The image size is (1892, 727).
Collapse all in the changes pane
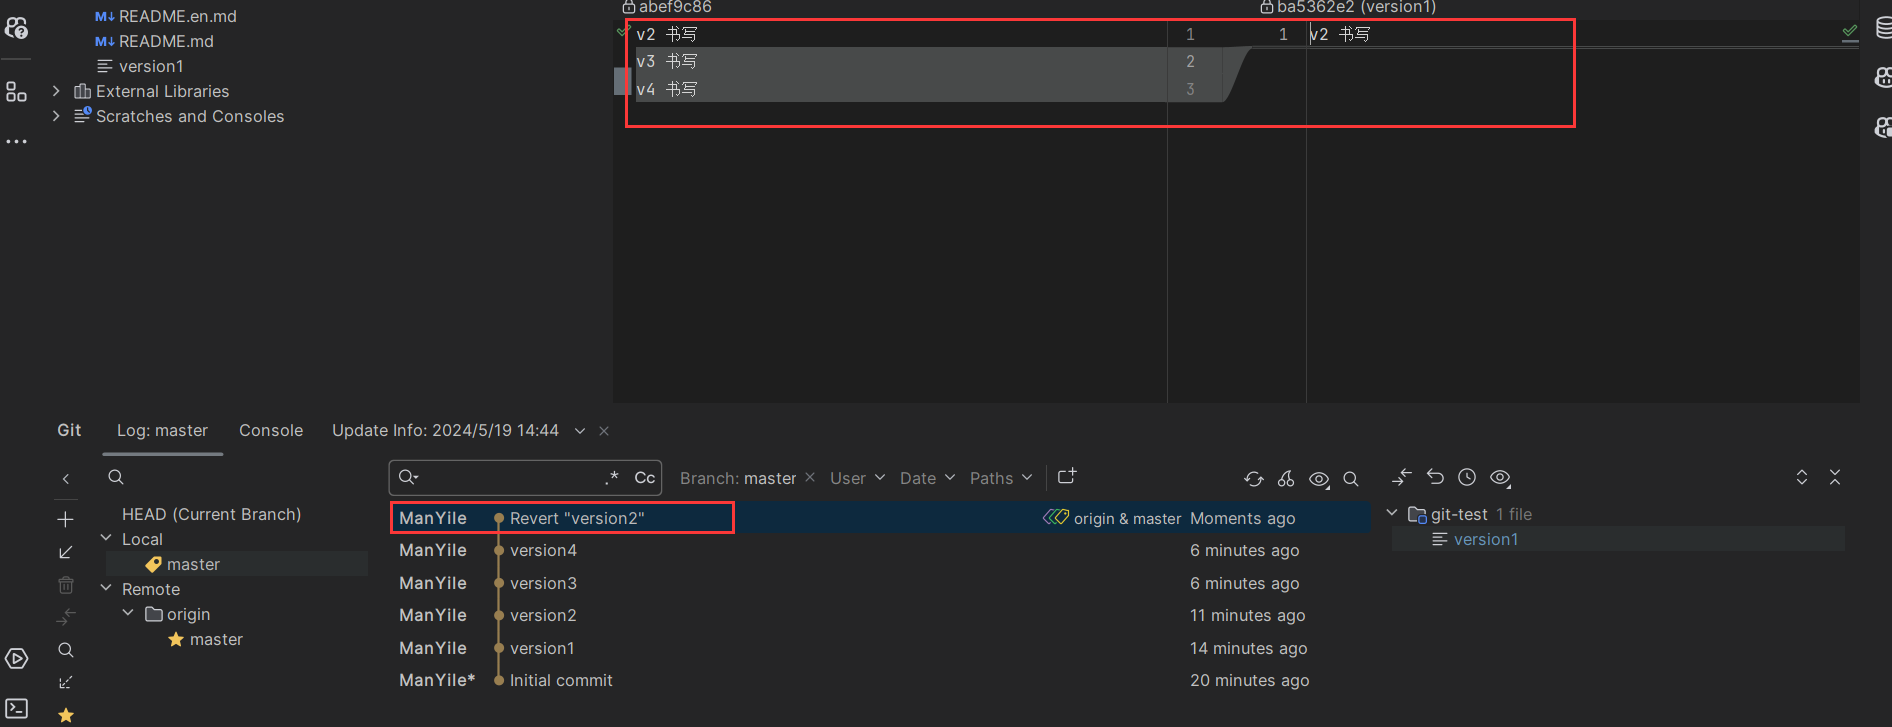(x=1835, y=477)
